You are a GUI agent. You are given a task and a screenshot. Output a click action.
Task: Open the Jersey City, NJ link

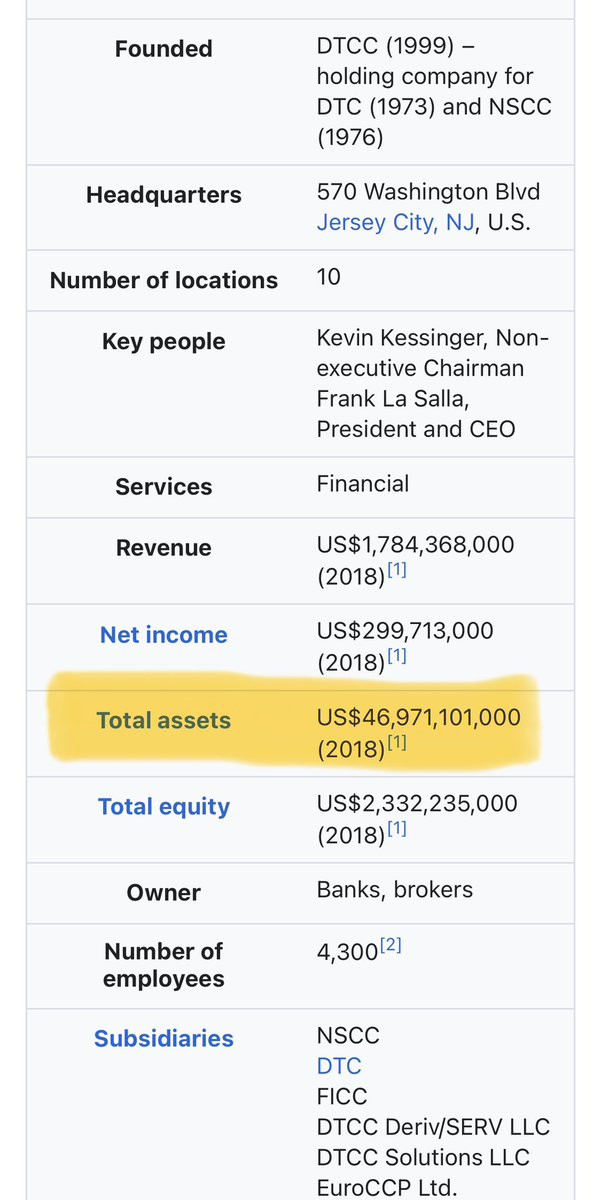(x=395, y=223)
